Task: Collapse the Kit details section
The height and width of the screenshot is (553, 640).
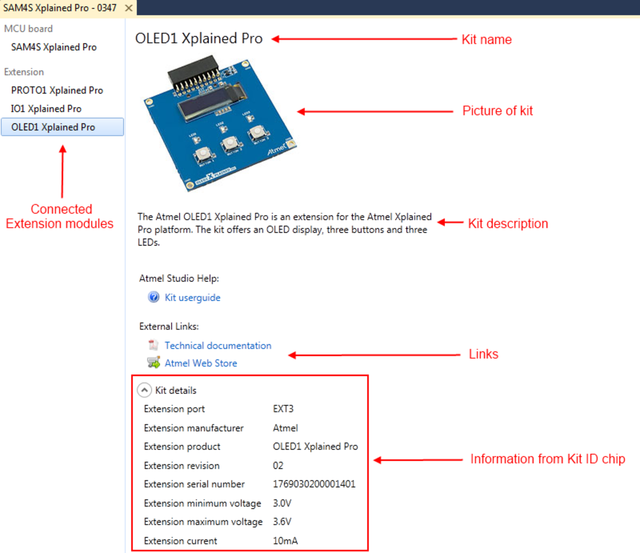Action: coord(144,390)
